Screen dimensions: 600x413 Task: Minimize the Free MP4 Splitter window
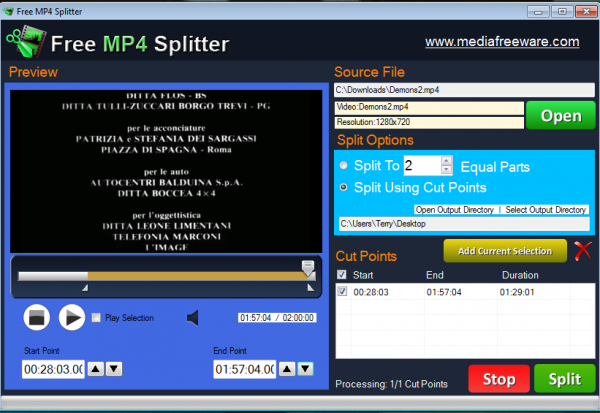coord(538,11)
